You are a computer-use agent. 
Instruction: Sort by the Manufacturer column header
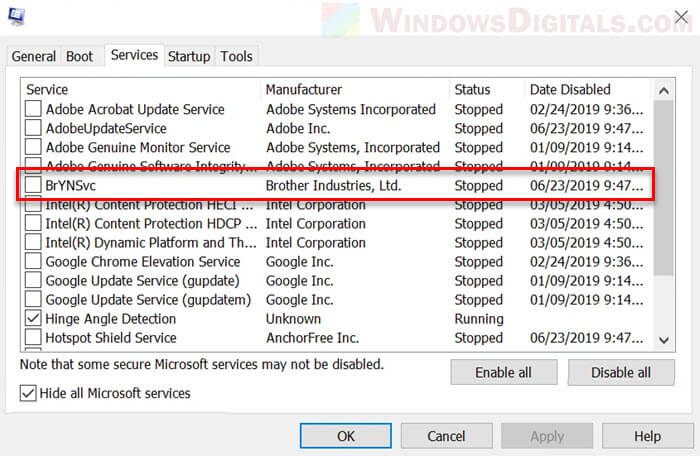353,90
